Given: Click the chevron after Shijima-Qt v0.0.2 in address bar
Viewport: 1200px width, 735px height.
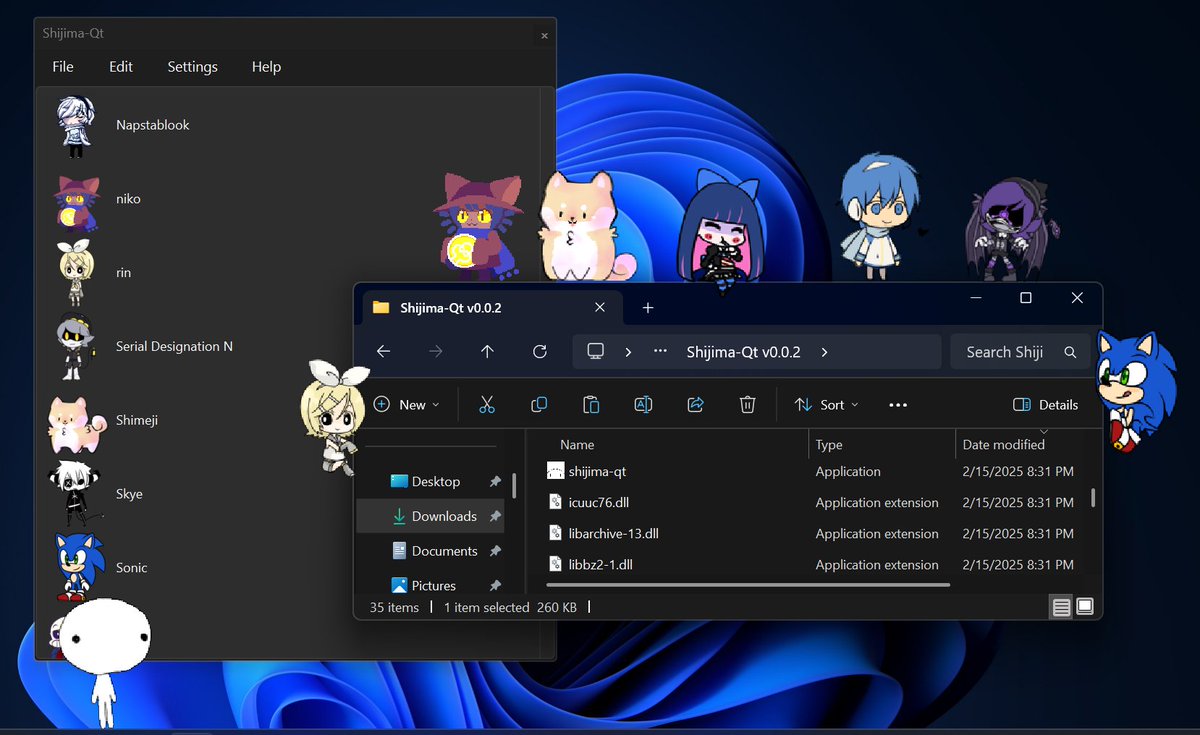Looking at the screenshot, I should click(824, 352).
